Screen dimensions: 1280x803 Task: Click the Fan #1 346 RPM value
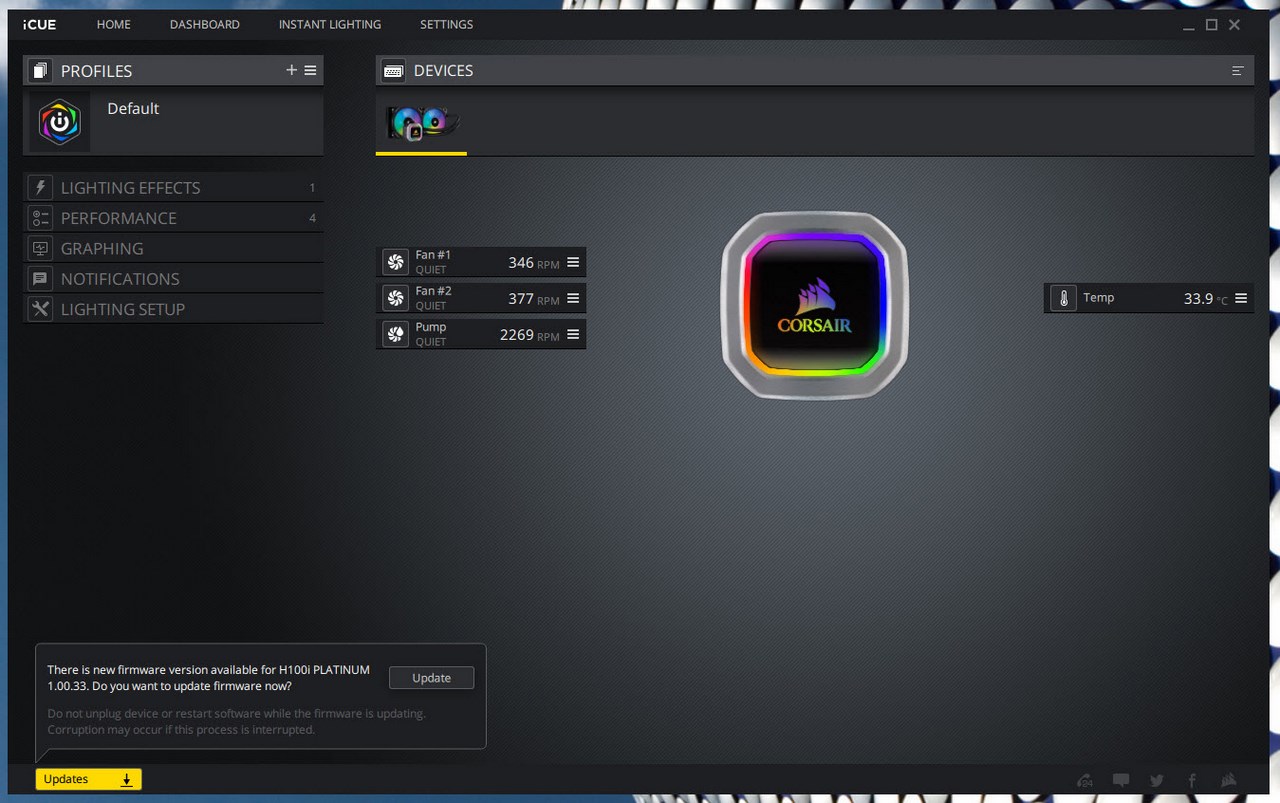[x=534, y=263]
